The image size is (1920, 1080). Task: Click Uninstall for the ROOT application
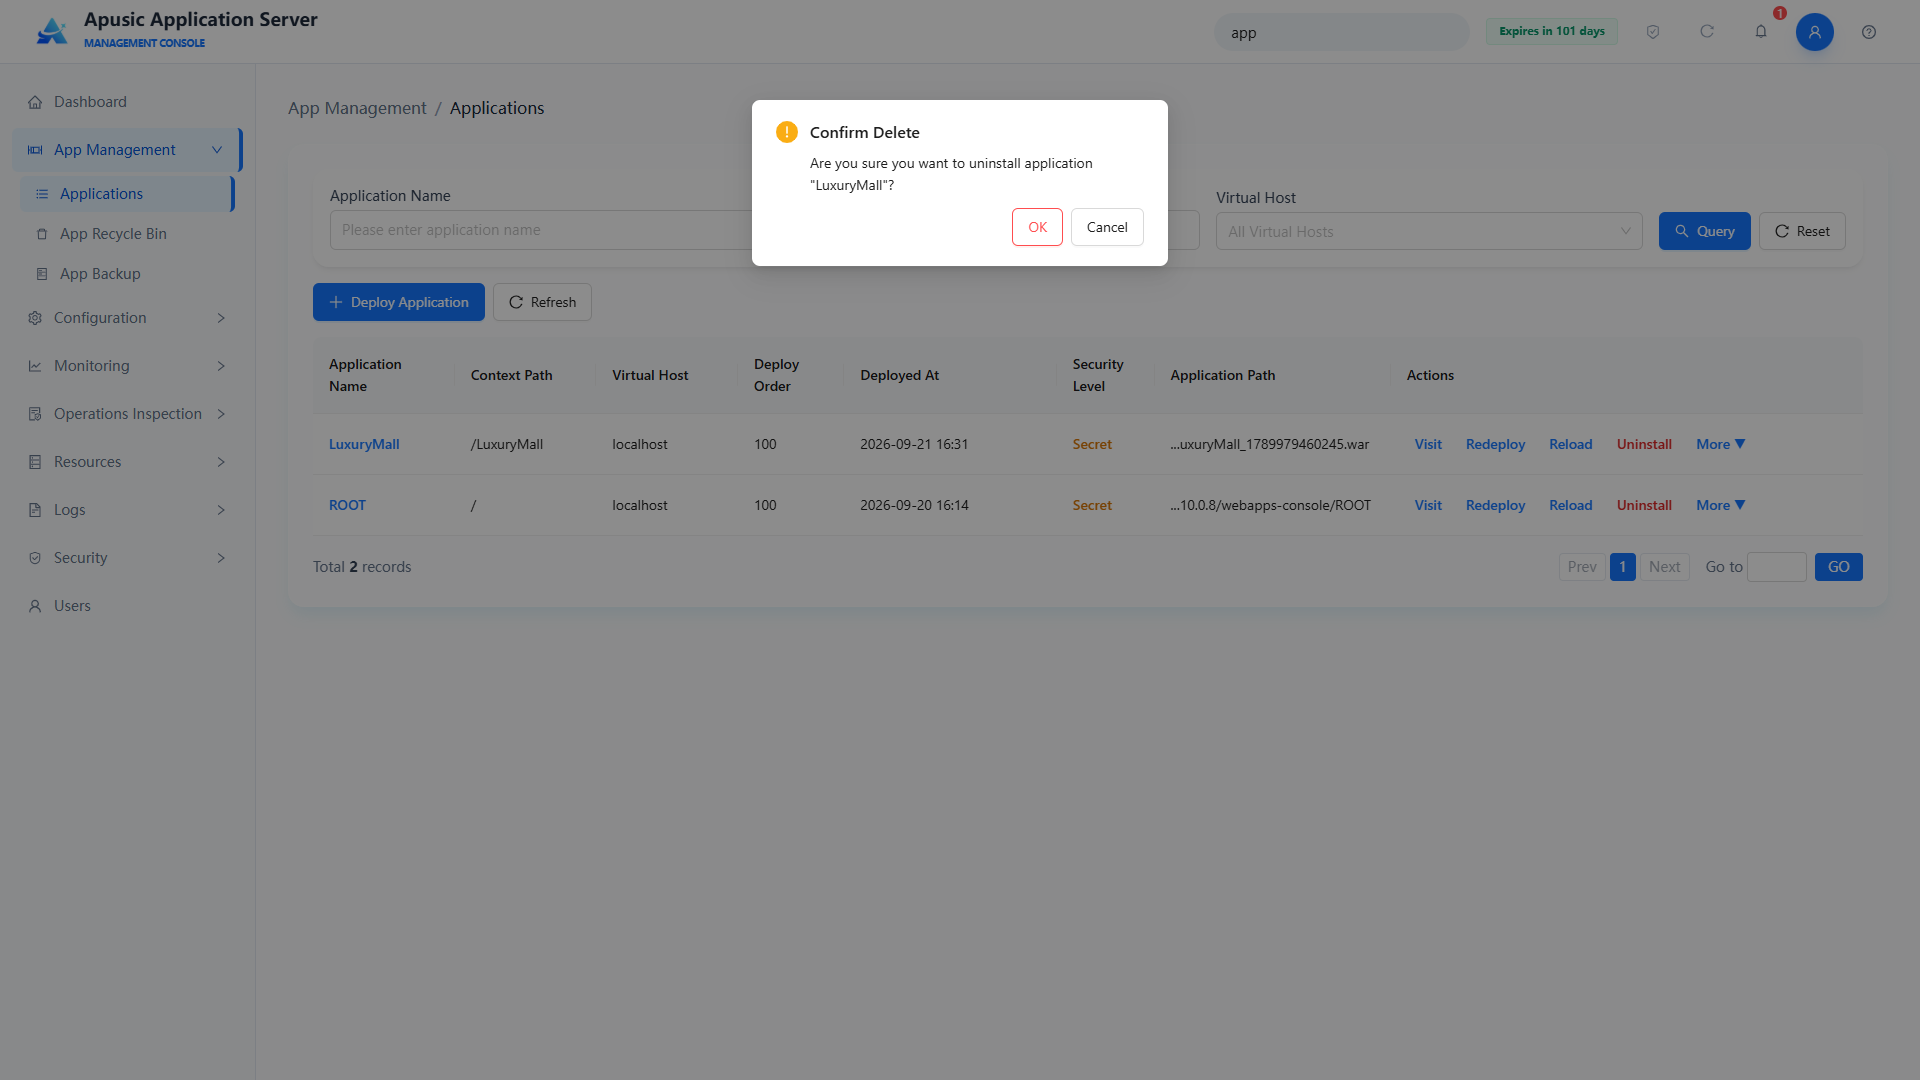click(x=1644, y=505)
